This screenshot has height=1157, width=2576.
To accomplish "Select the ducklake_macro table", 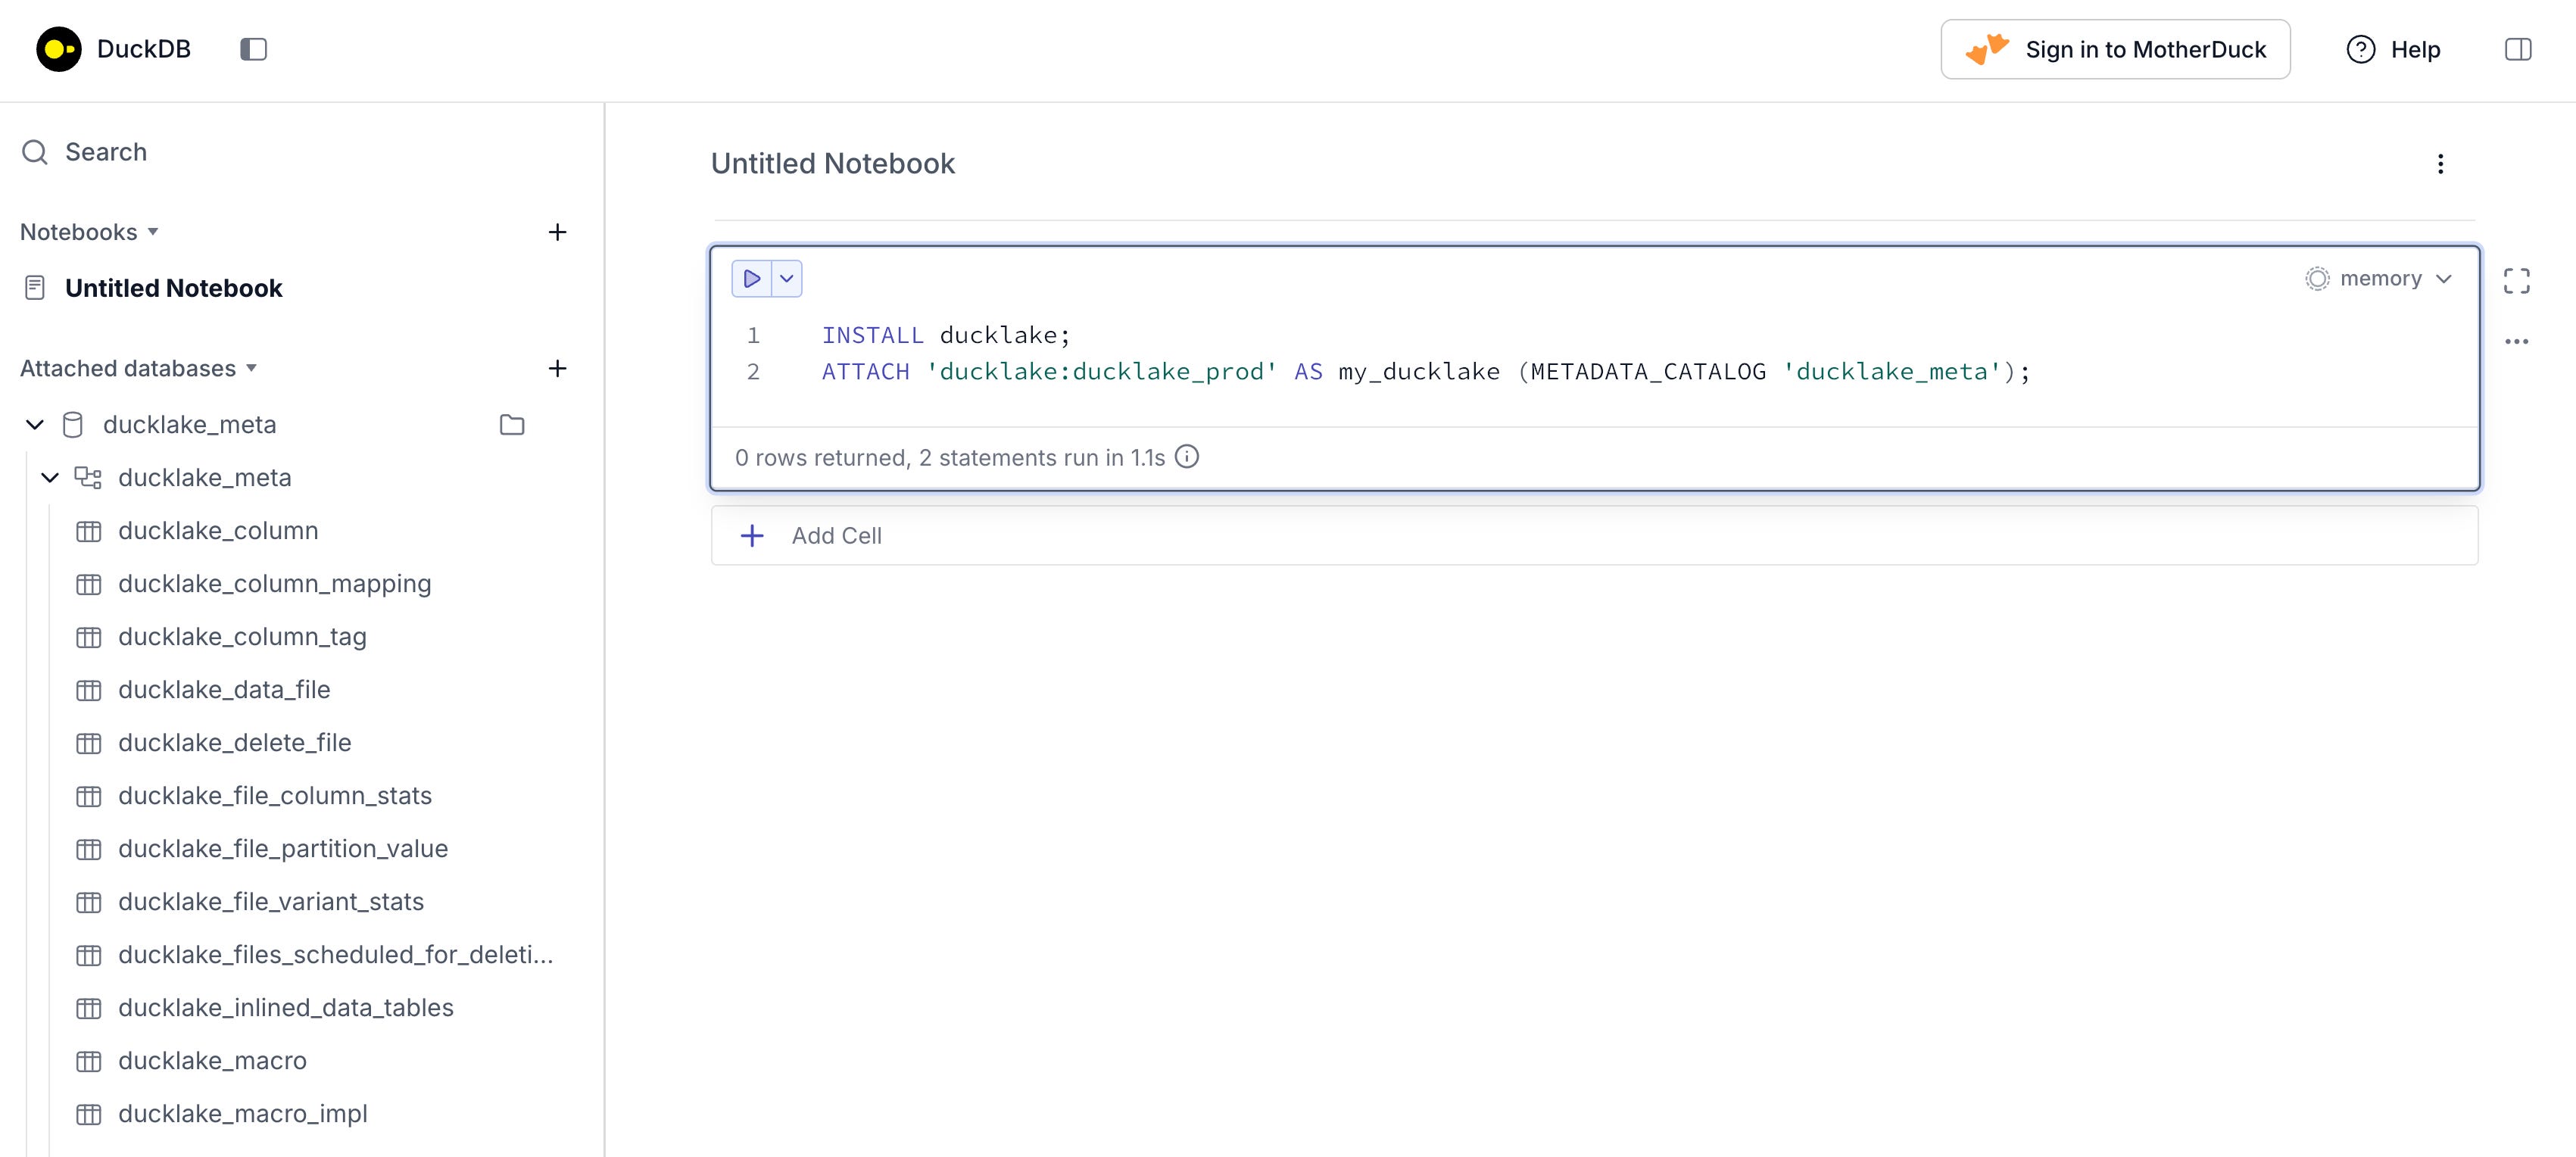I will pos(212,1061).
